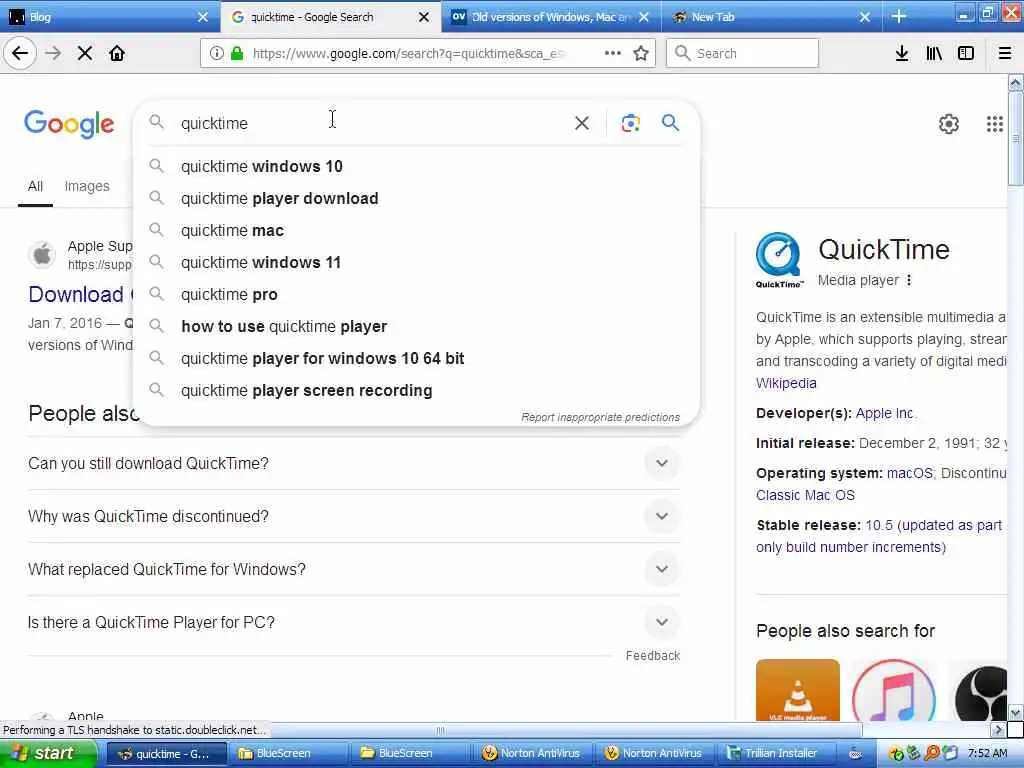1024x768 pixels.
Task: Submit search with blue magnifier icon
Action: tap(670, 122)
